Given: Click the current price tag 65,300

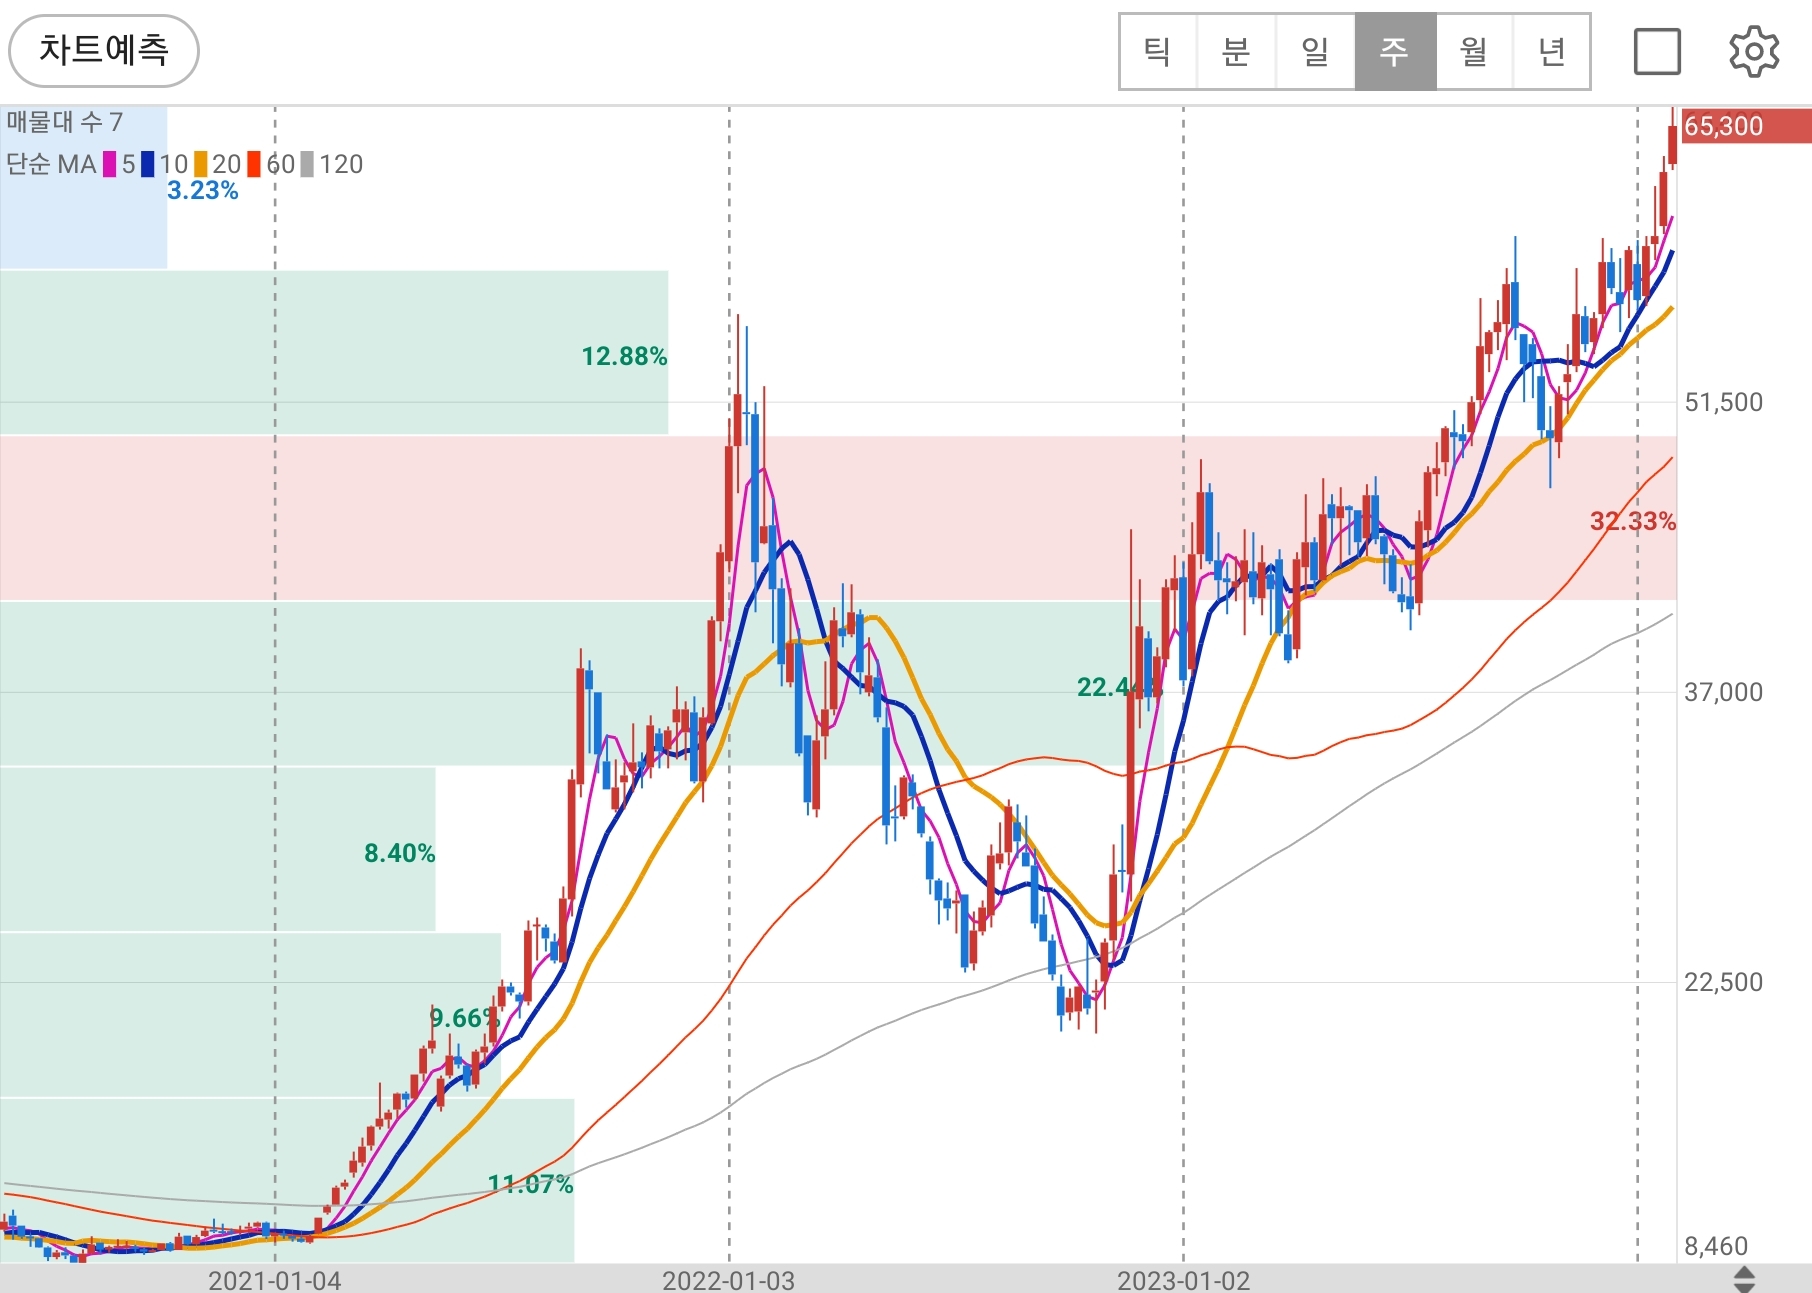Looking at the screenshot, I should pyautogui.click(x=1746, y=126).
